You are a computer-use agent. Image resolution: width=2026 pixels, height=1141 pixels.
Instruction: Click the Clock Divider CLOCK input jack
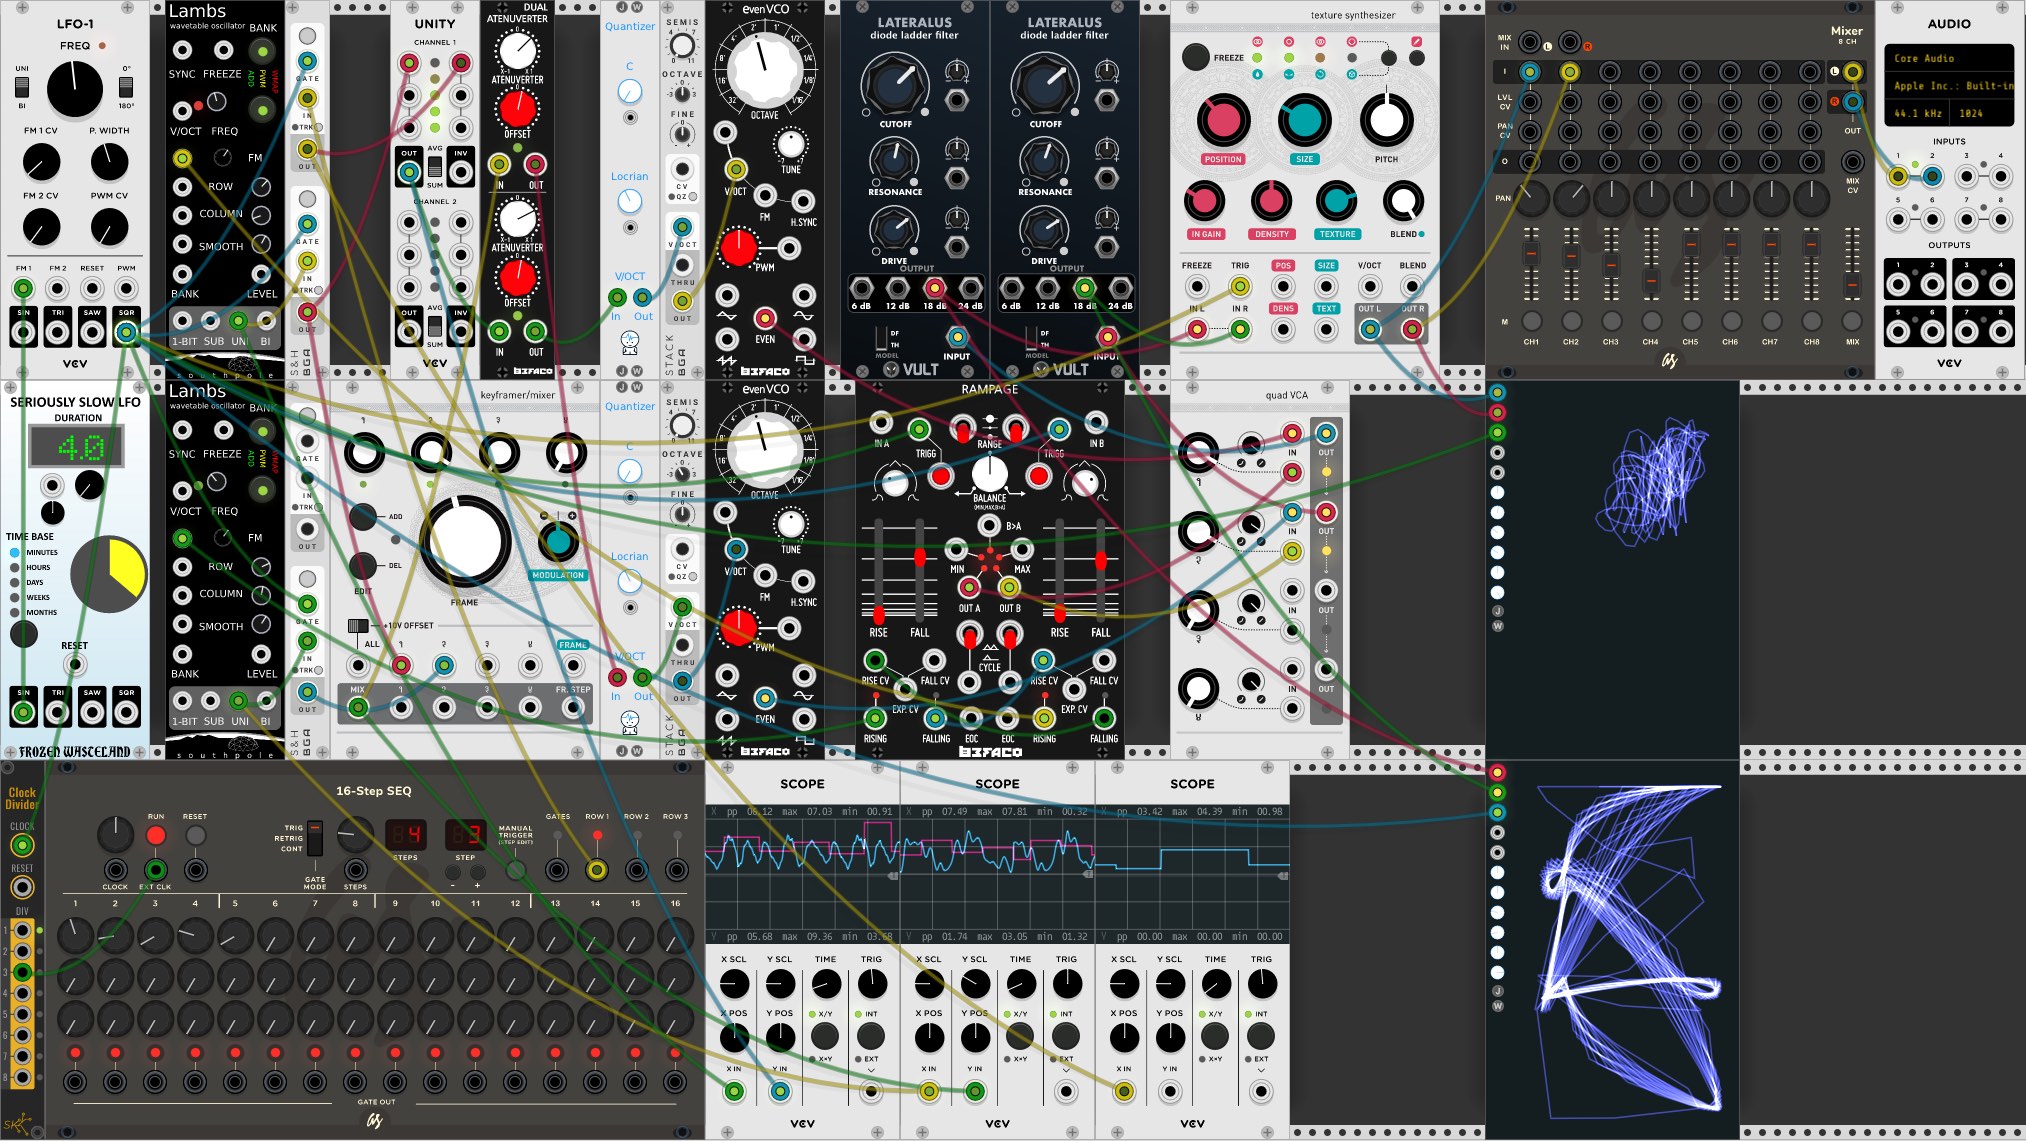tap(21, 846)
